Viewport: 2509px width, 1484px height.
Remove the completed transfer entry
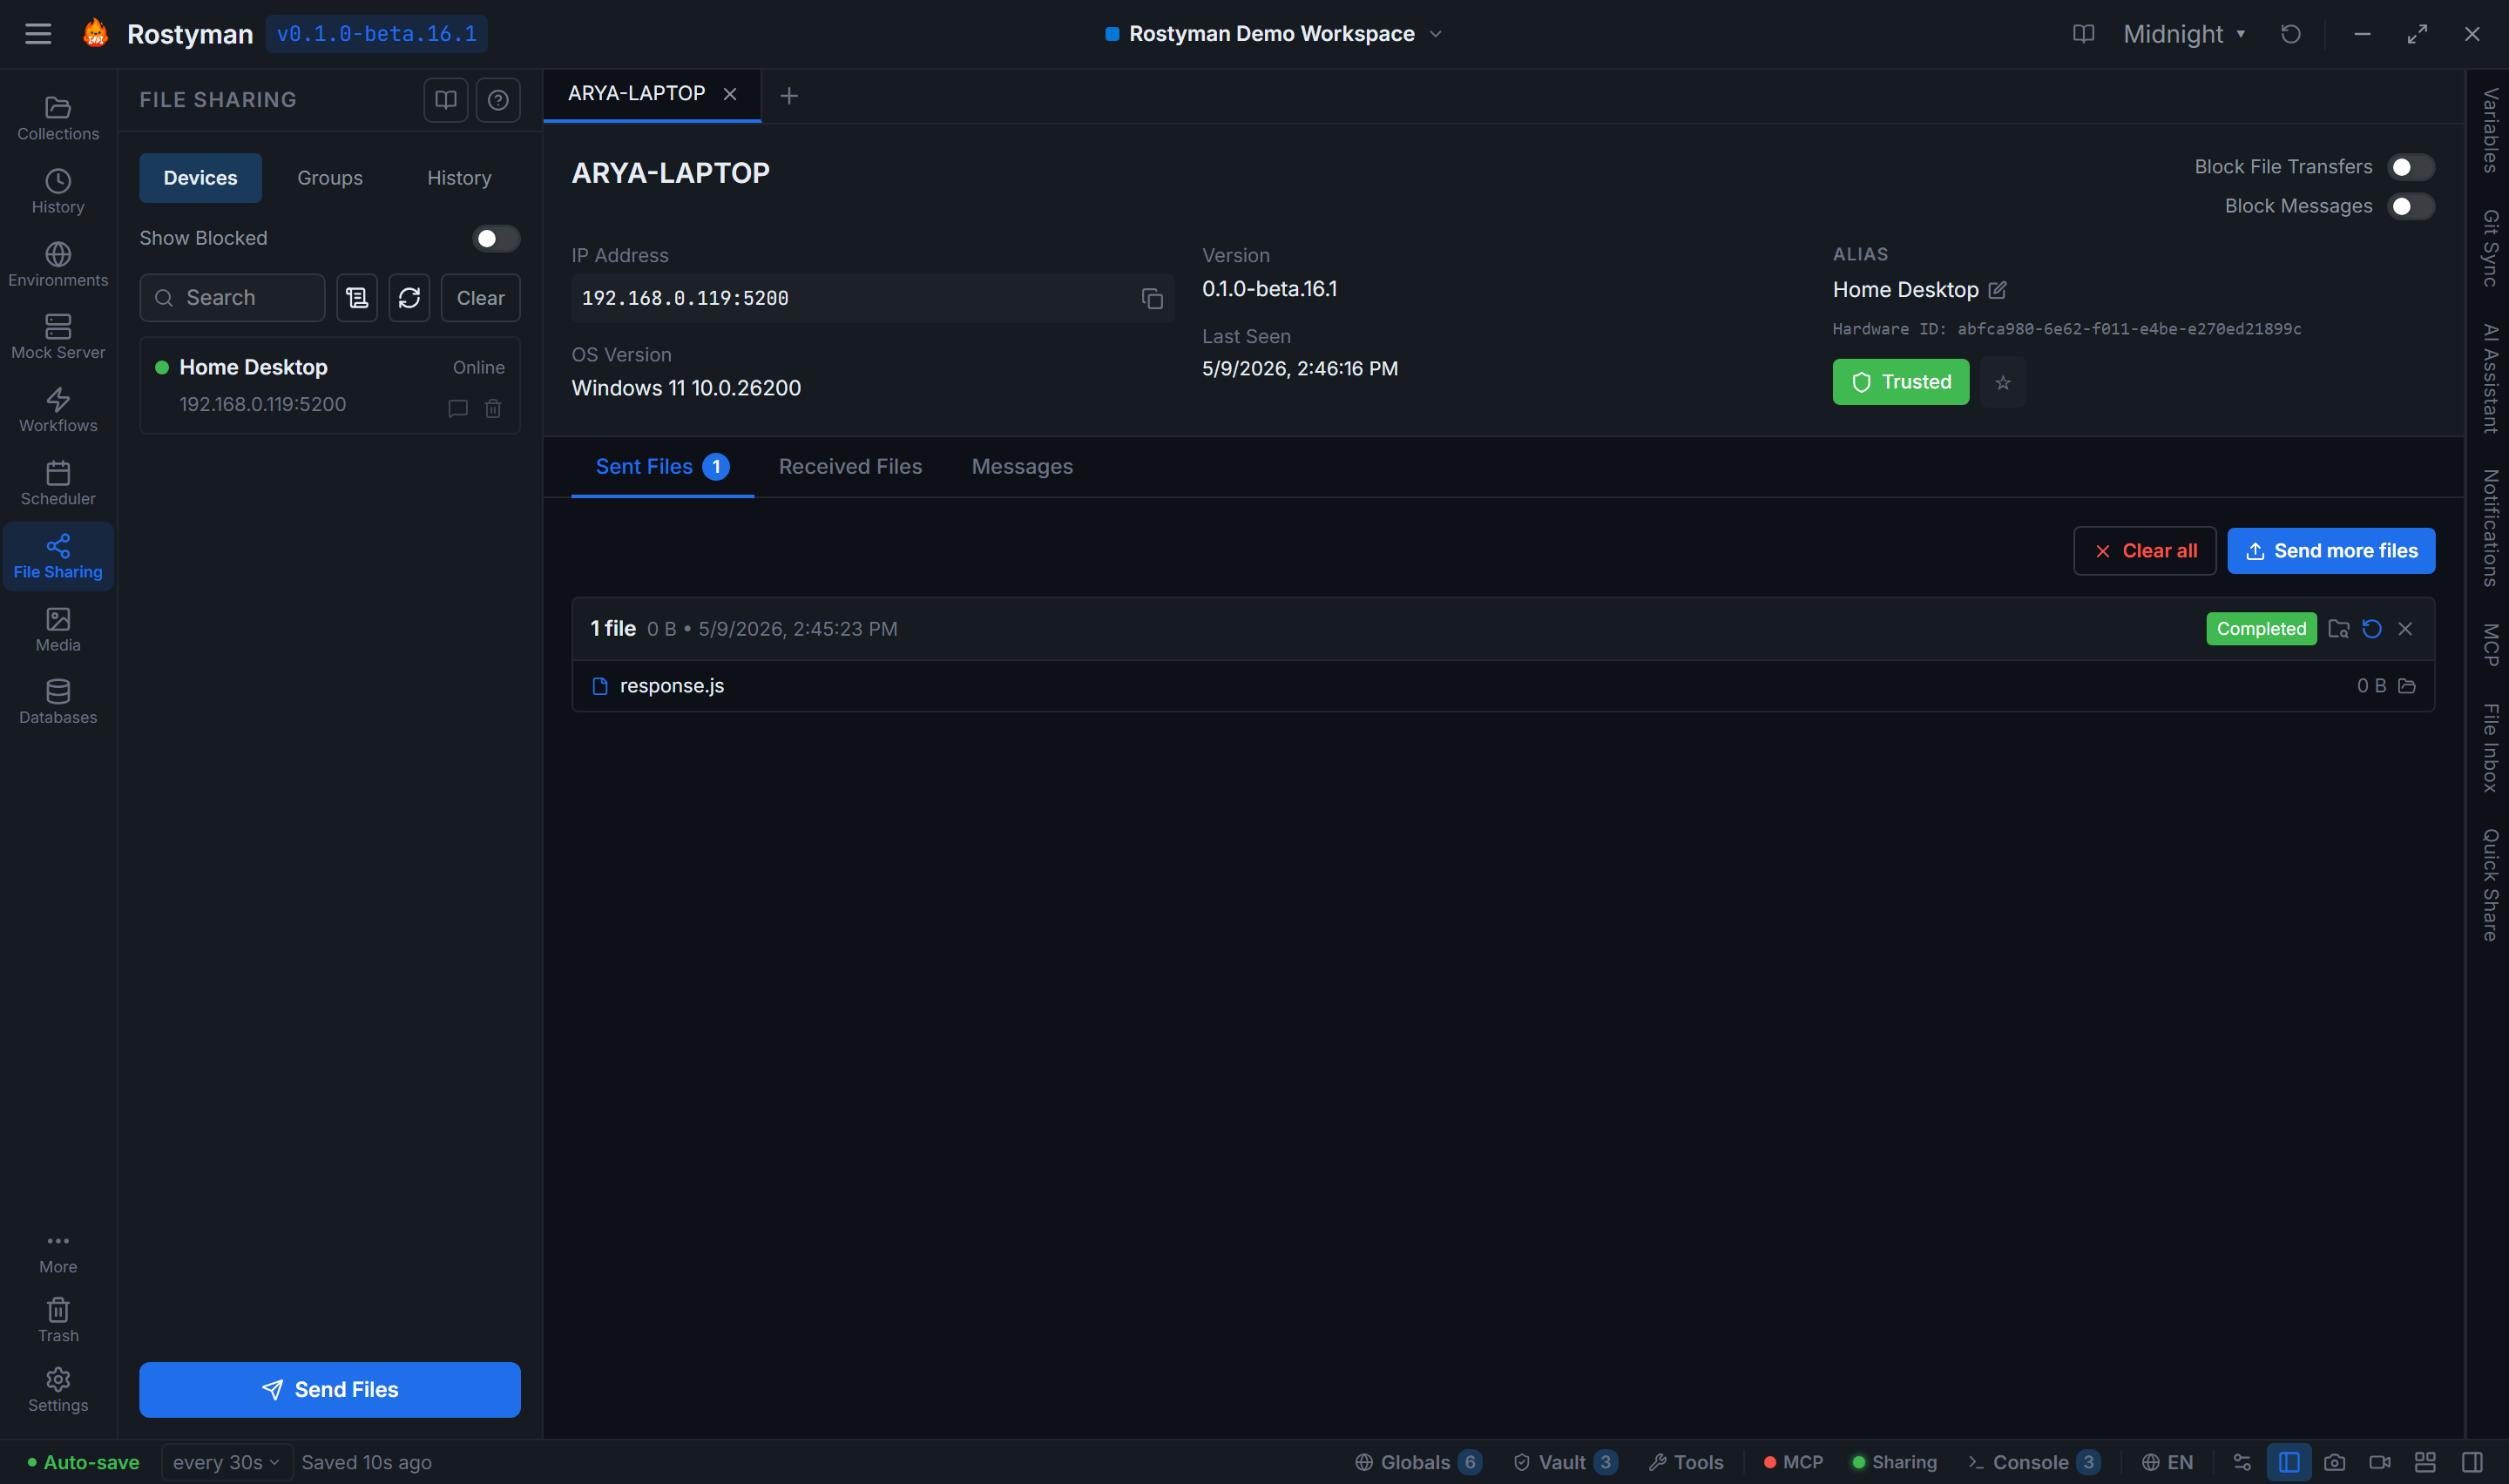(2405, 629)
